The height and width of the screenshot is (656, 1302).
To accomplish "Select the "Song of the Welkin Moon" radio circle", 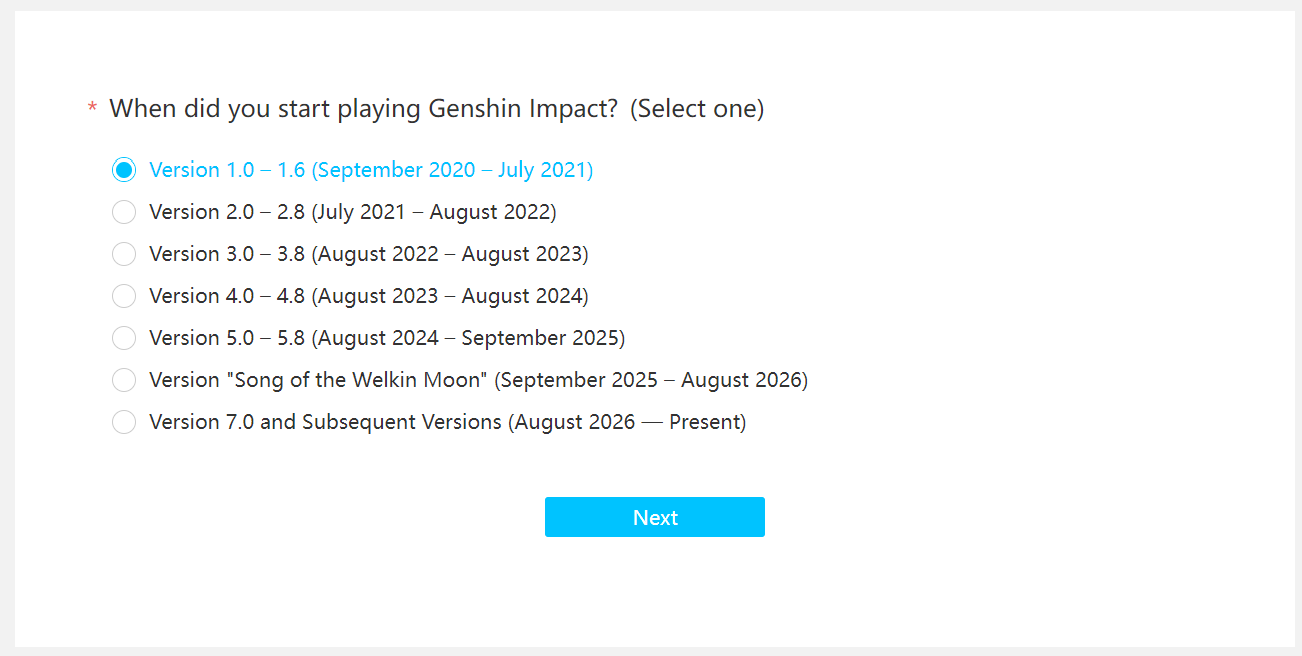I will click(124, 380).
